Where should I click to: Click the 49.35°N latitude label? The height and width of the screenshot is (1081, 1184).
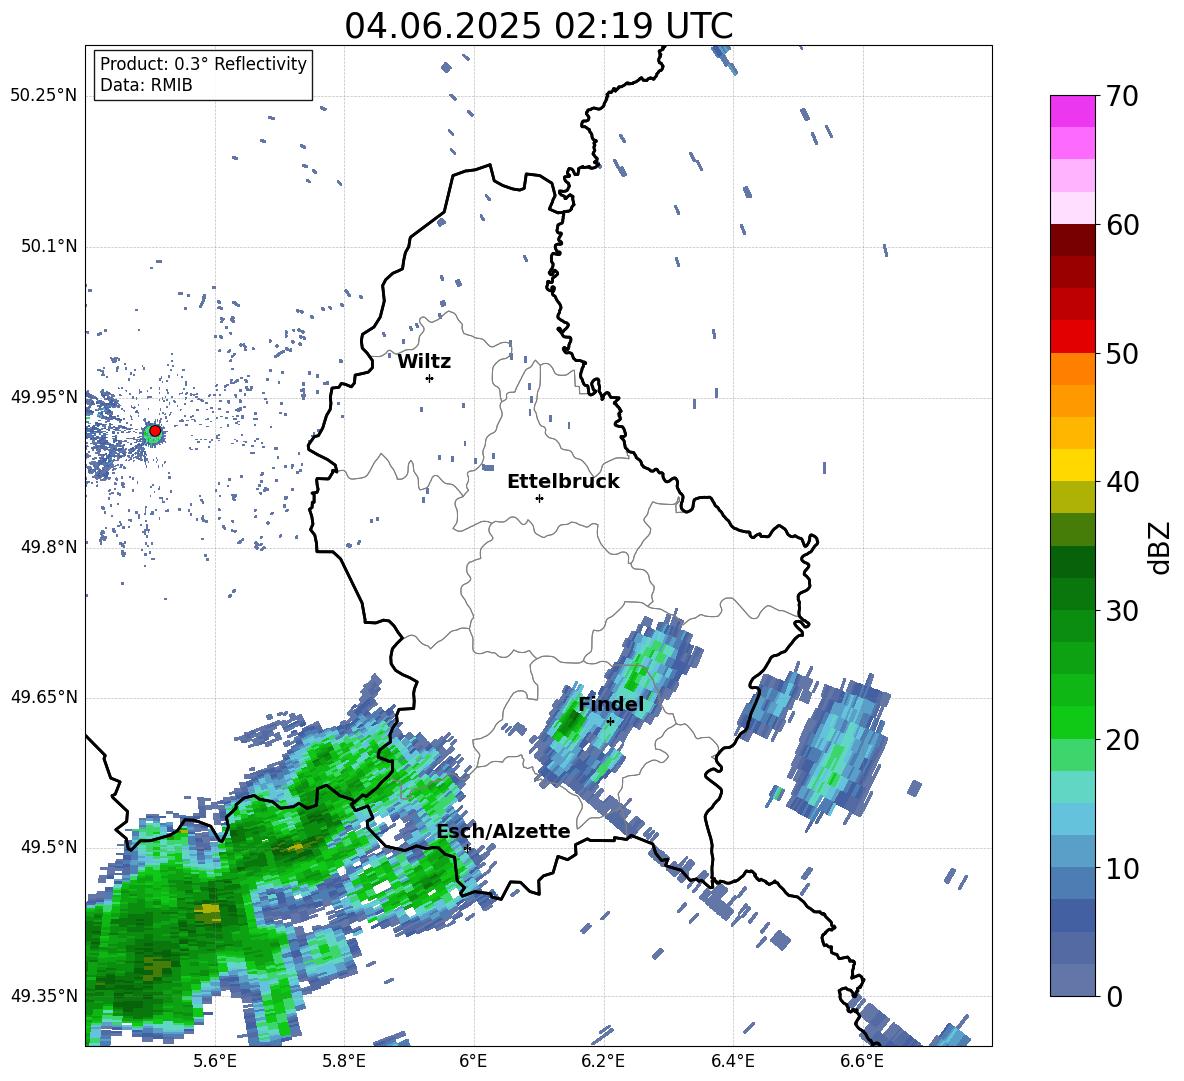click(44, 996)
